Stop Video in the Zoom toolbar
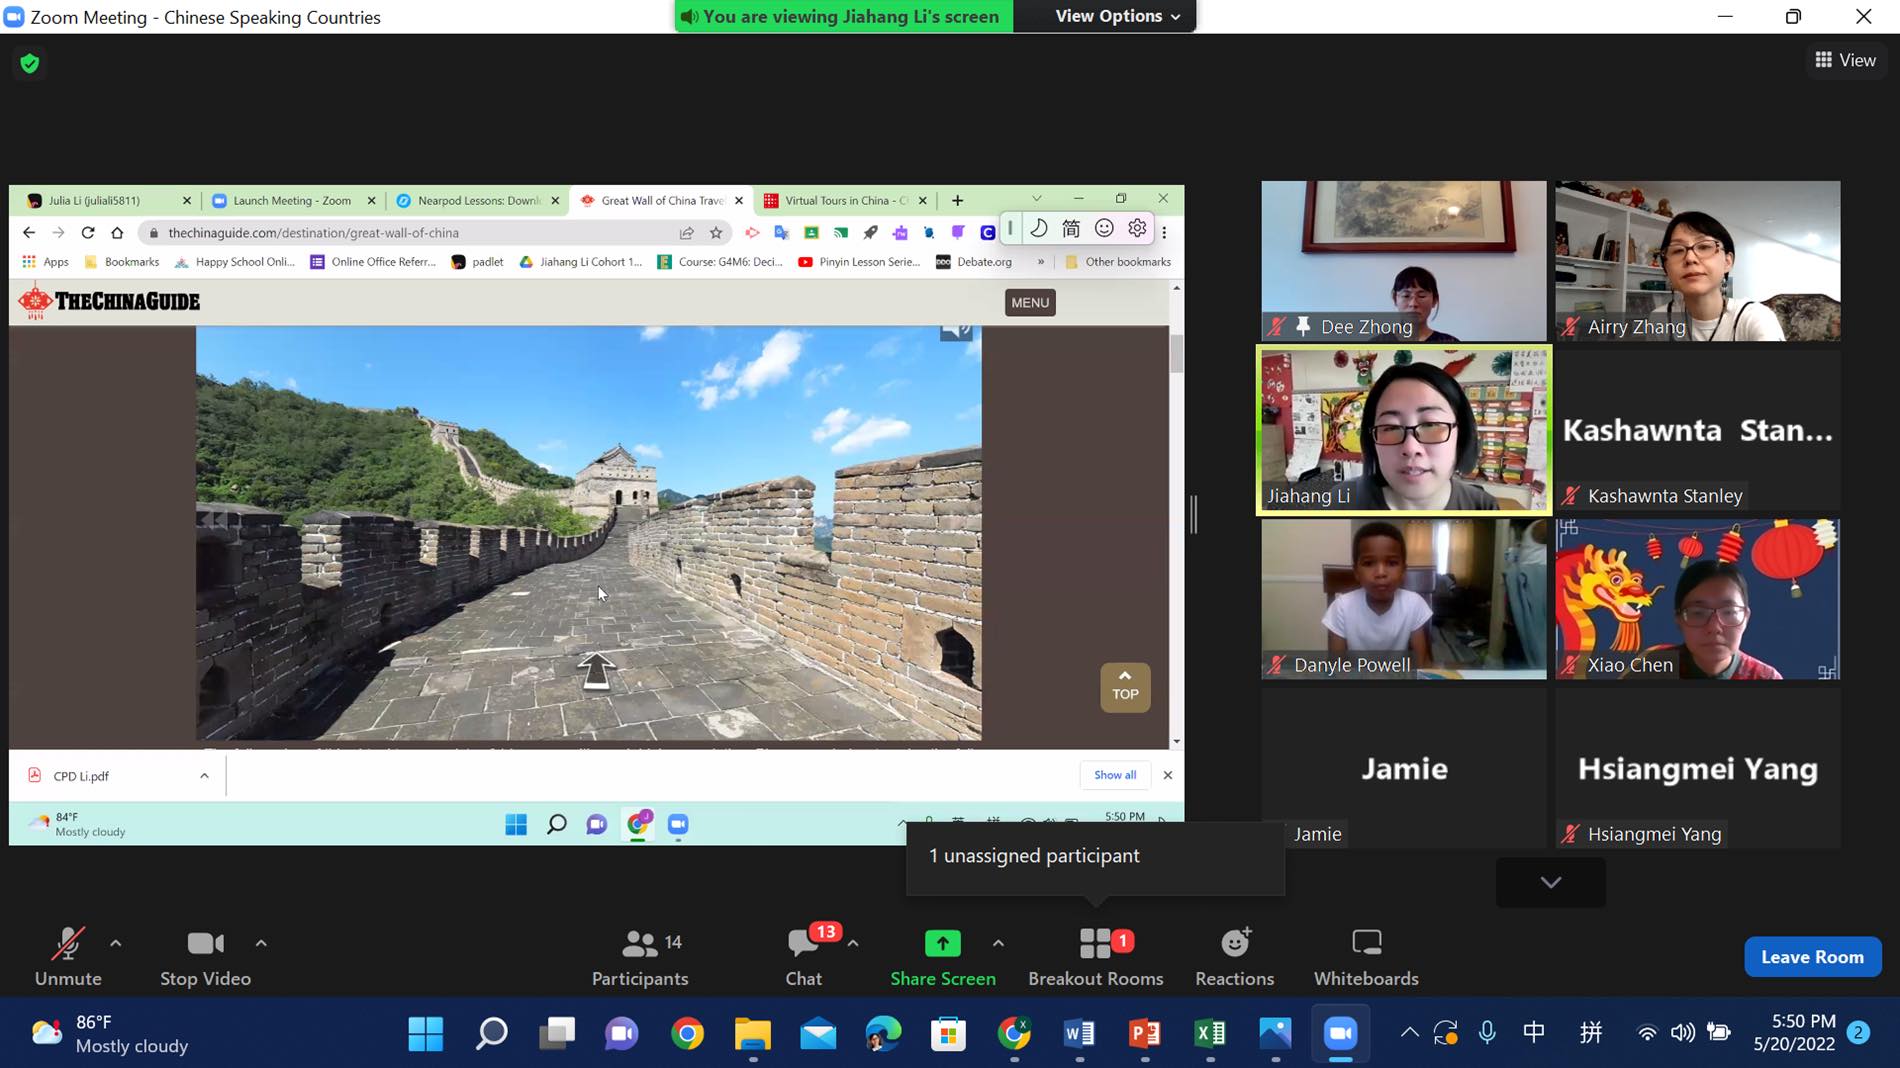 point(205,957)
